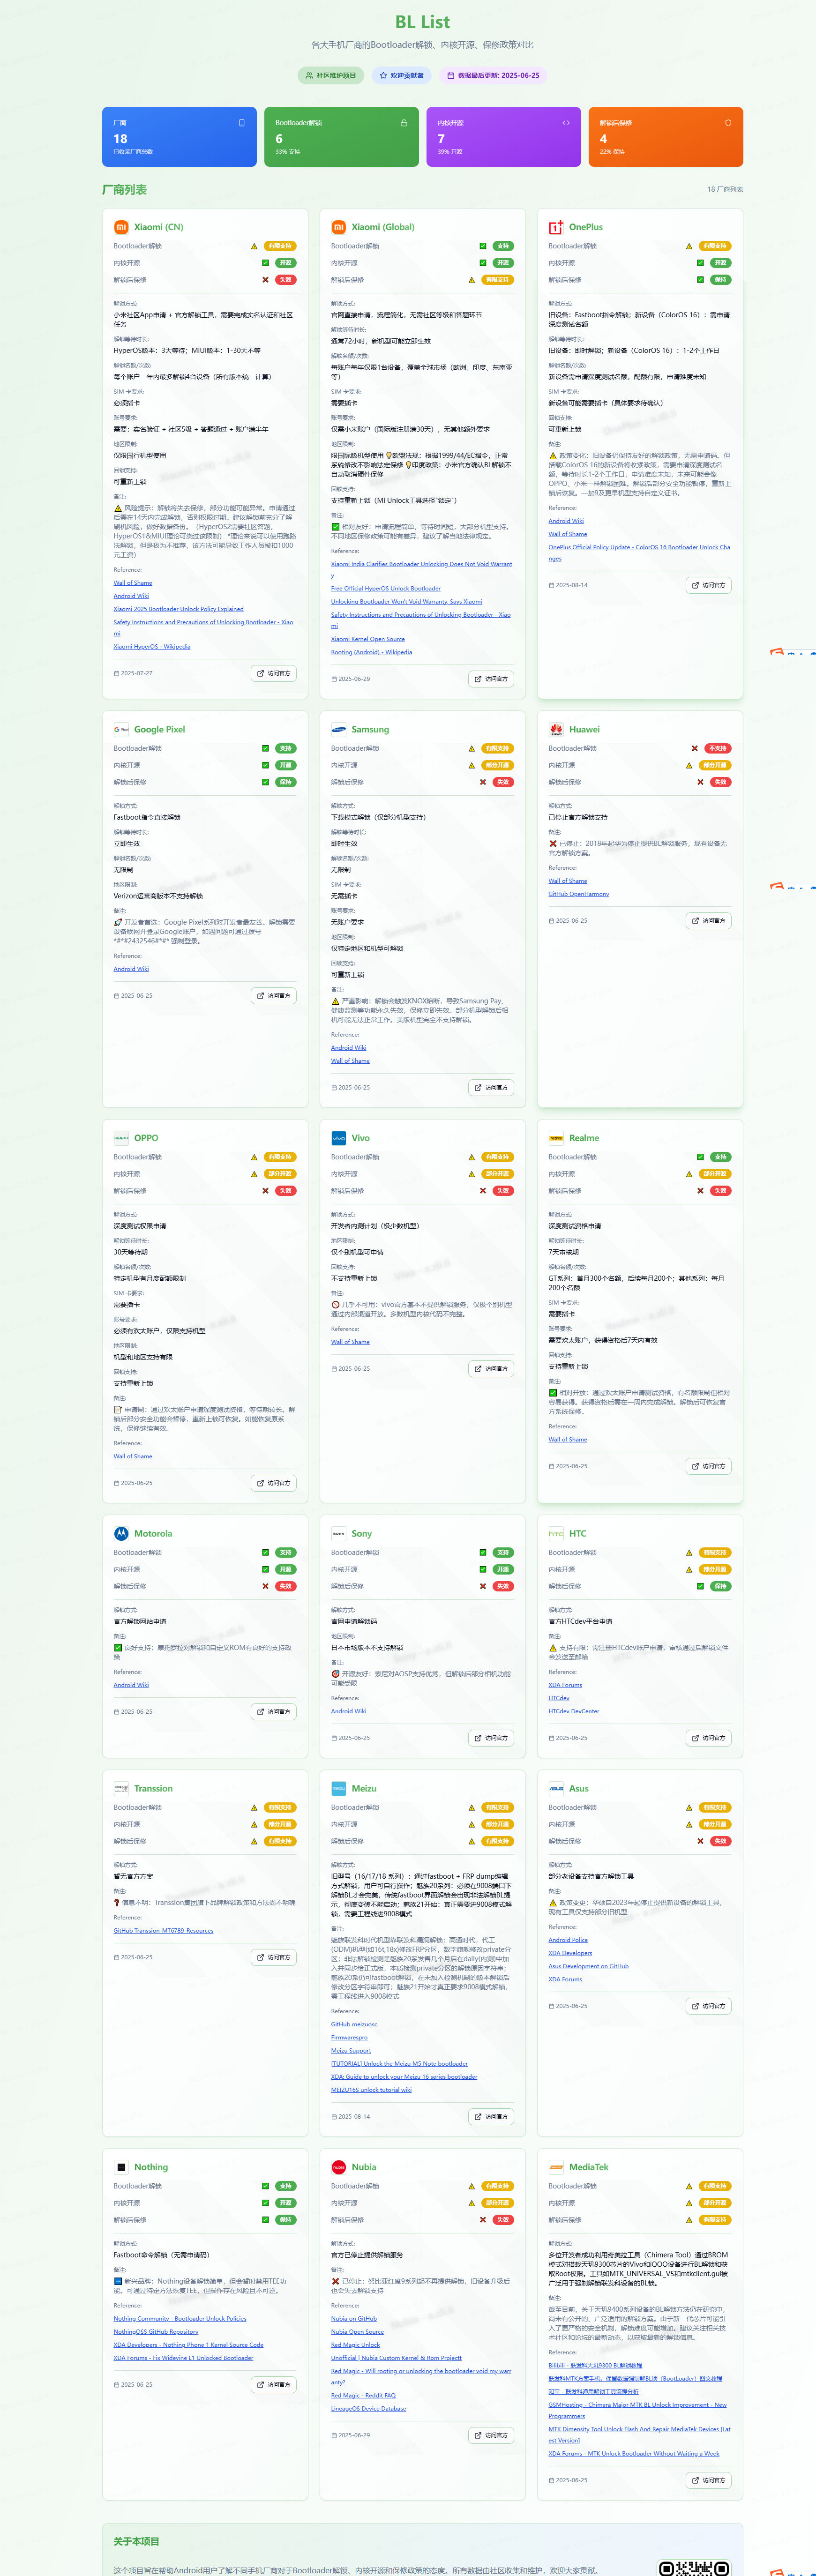Click the phone icon on the 厂商 stat card
The width and height of the screenshot is (816, 2576).
tap(241, 123)
